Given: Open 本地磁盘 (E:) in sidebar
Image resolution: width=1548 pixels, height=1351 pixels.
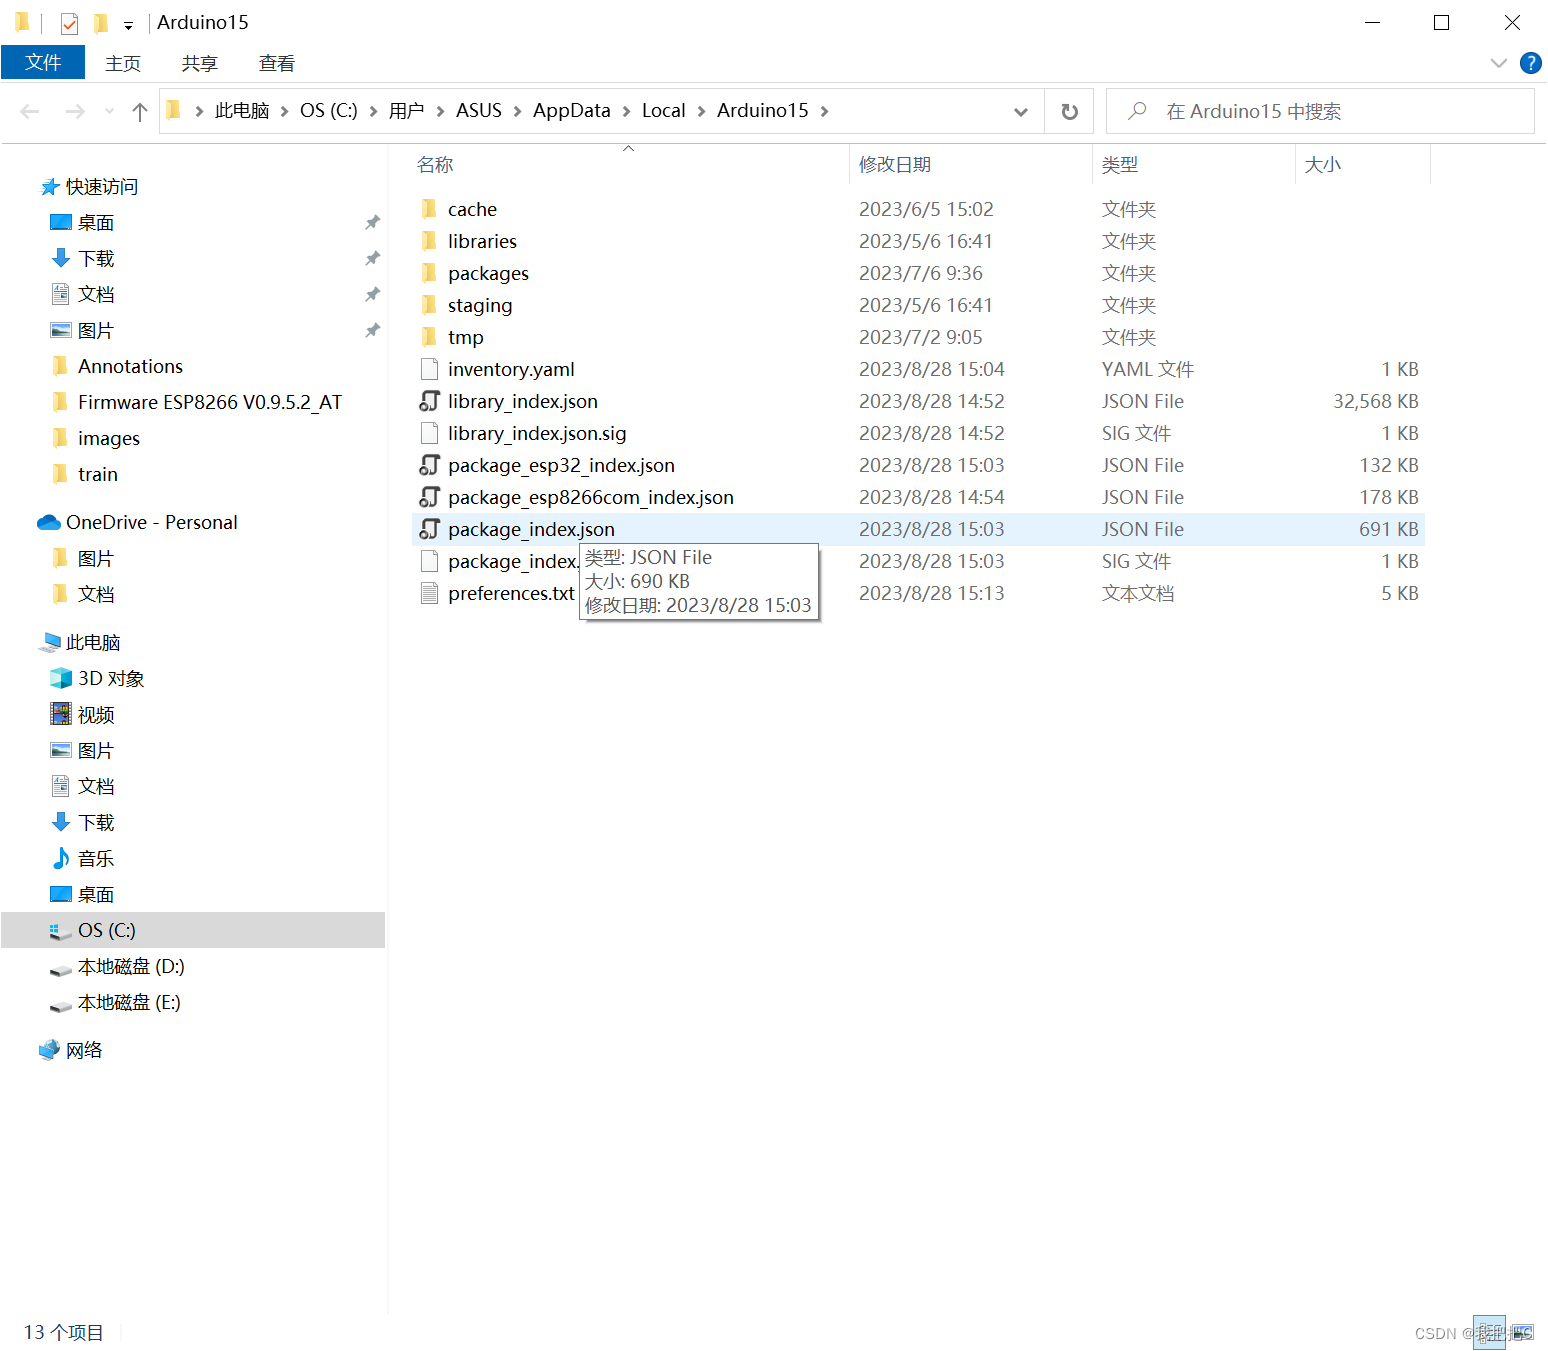Looking at the screenshot, I should pyautogui.click(x=129, y=1003).
